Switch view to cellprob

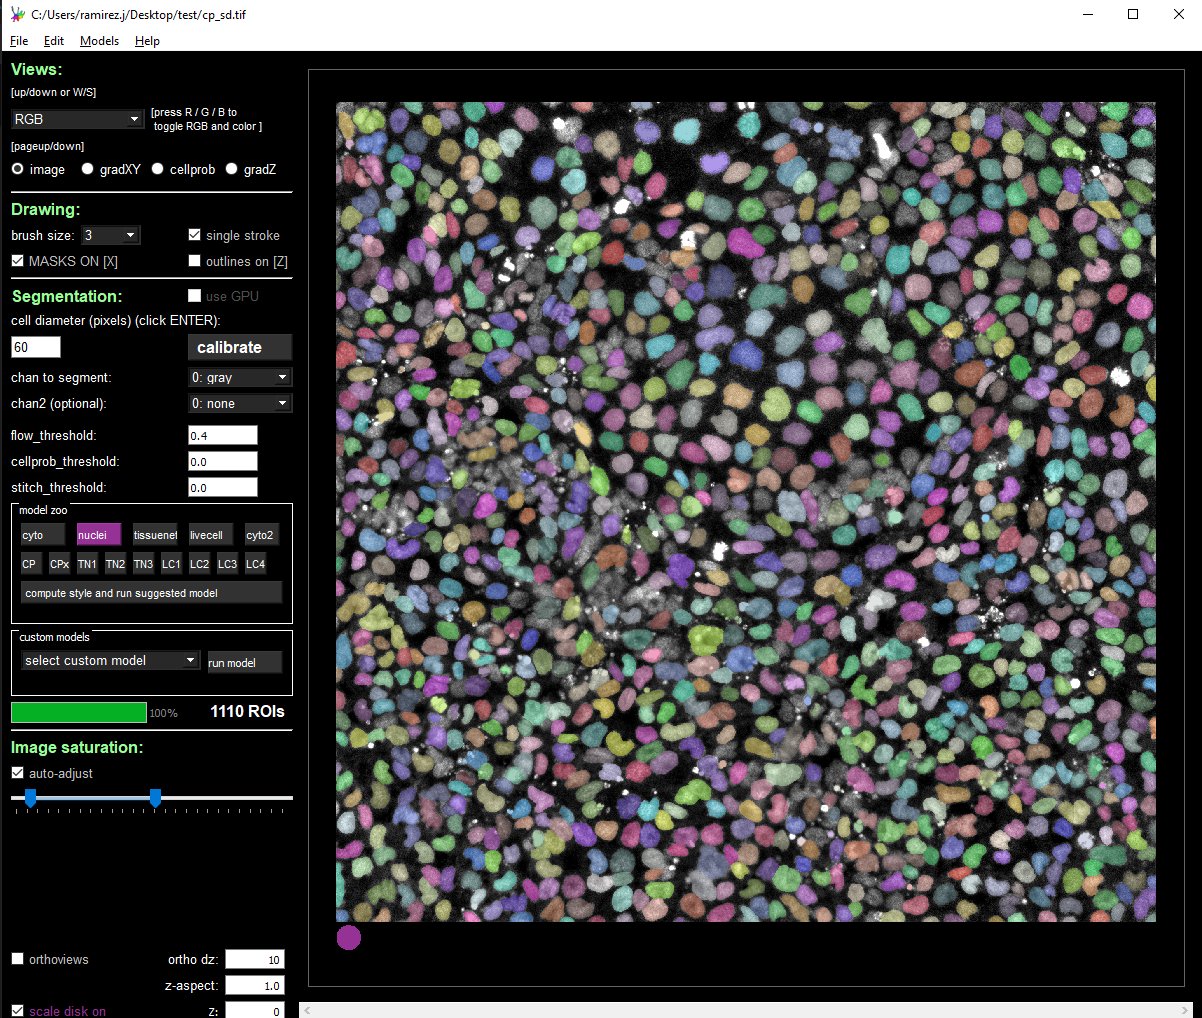tap(157, 169)
